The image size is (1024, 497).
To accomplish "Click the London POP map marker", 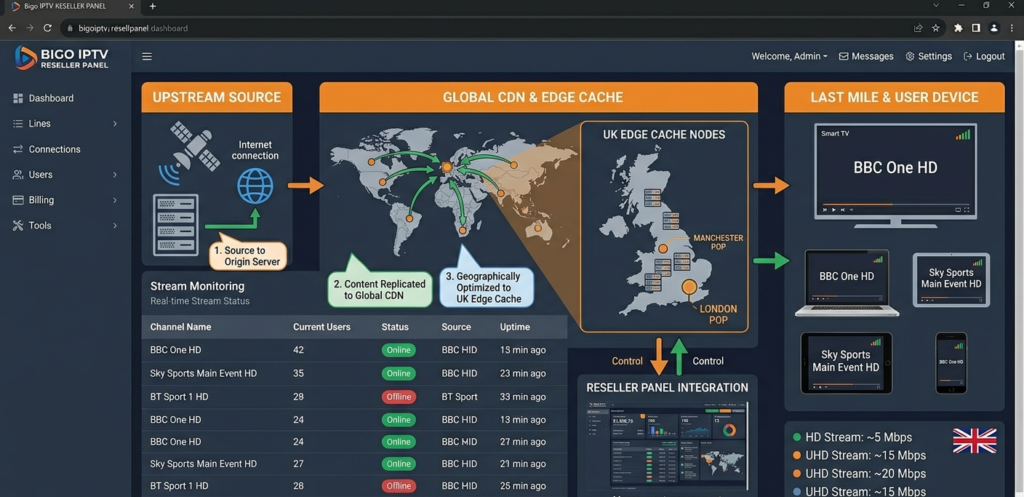I will point(688,287).
